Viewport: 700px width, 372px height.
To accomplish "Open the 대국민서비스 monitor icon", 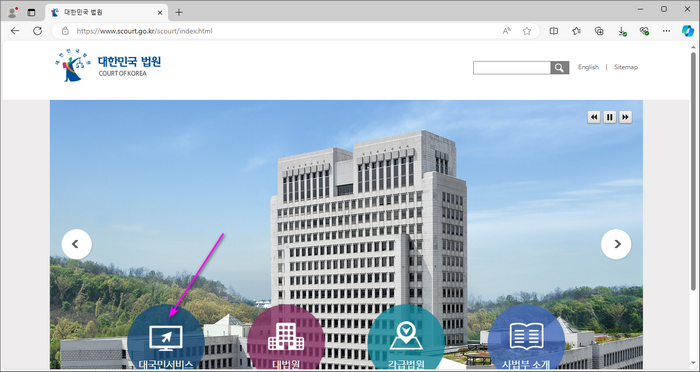I will pyautogui.click(x=166, y=338).
